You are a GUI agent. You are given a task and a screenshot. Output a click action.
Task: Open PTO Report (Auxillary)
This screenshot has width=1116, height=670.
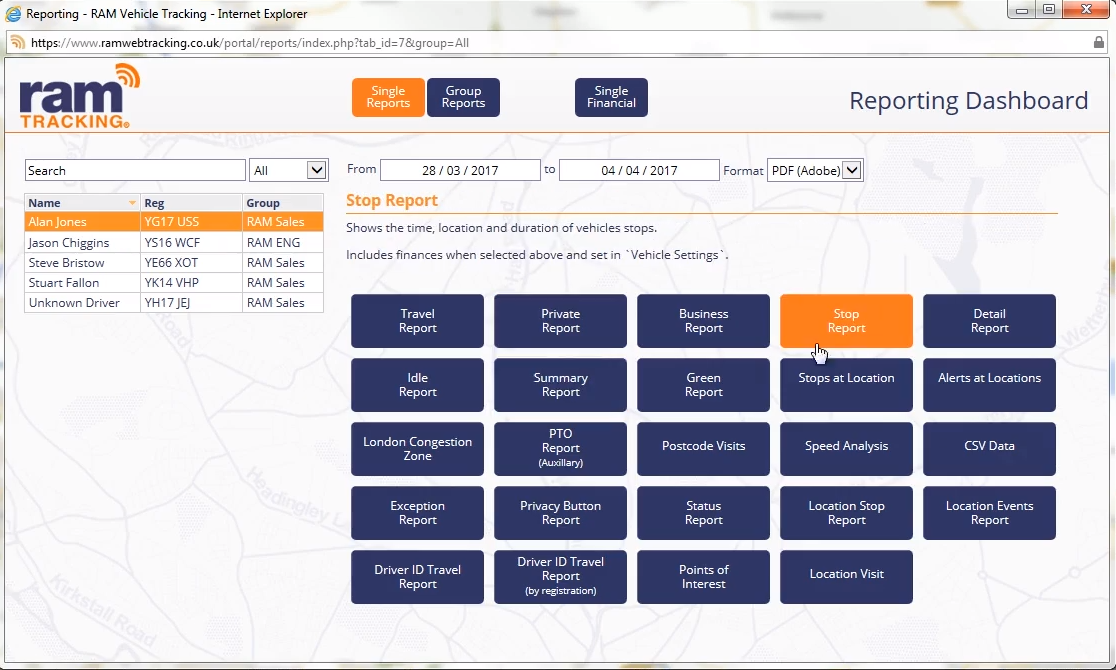(560, 449)
